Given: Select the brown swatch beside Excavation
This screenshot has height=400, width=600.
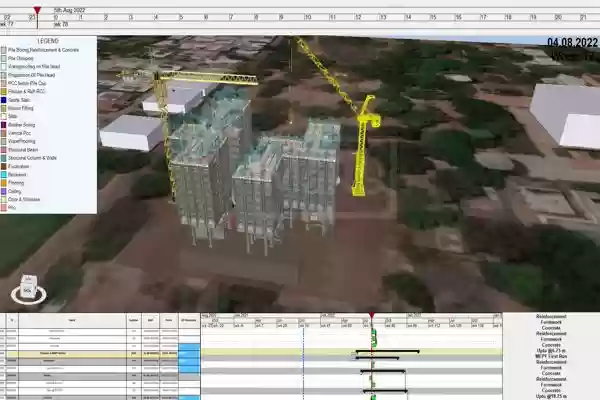Looking at the screenshot, I should click(4, 166).
